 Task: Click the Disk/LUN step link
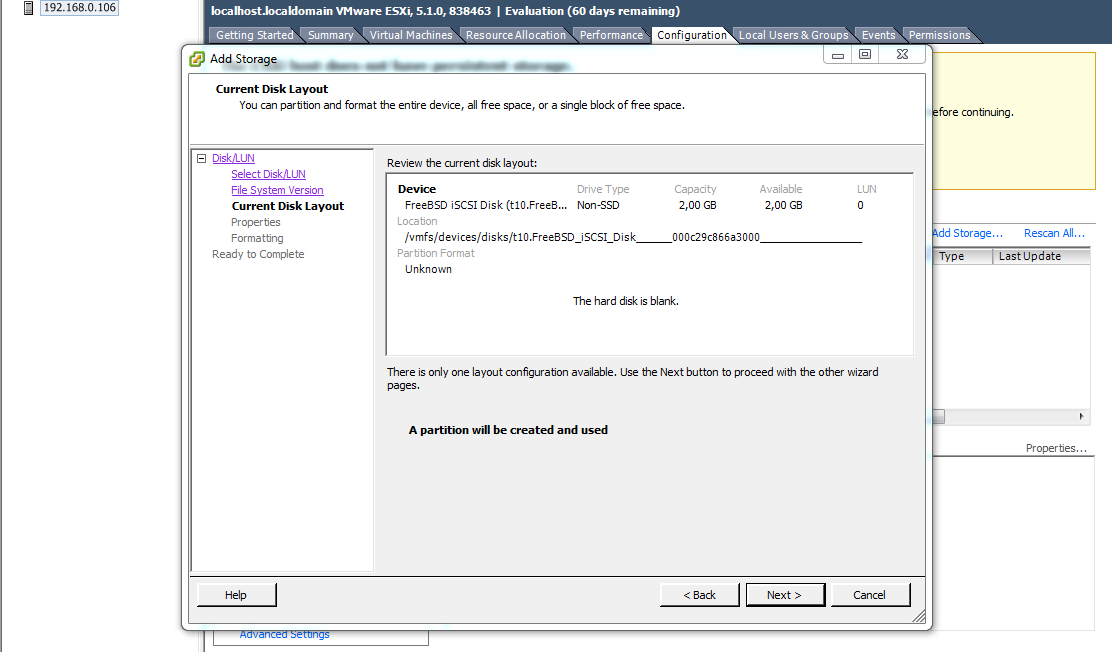click(x=233, y=158)
